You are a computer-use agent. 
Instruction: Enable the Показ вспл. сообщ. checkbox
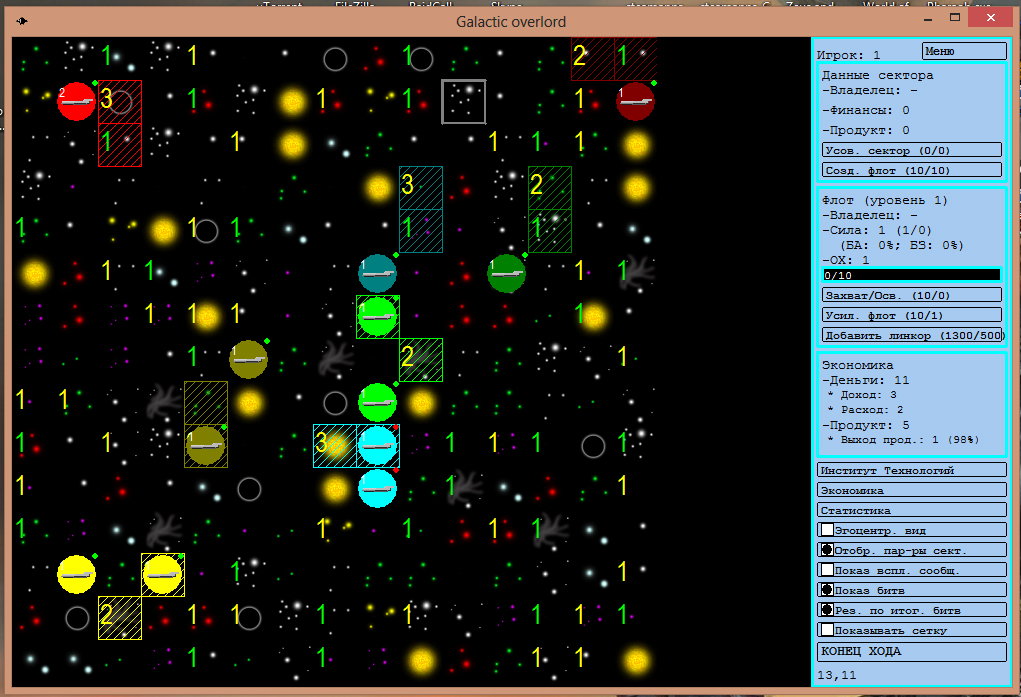click(827, 570)
